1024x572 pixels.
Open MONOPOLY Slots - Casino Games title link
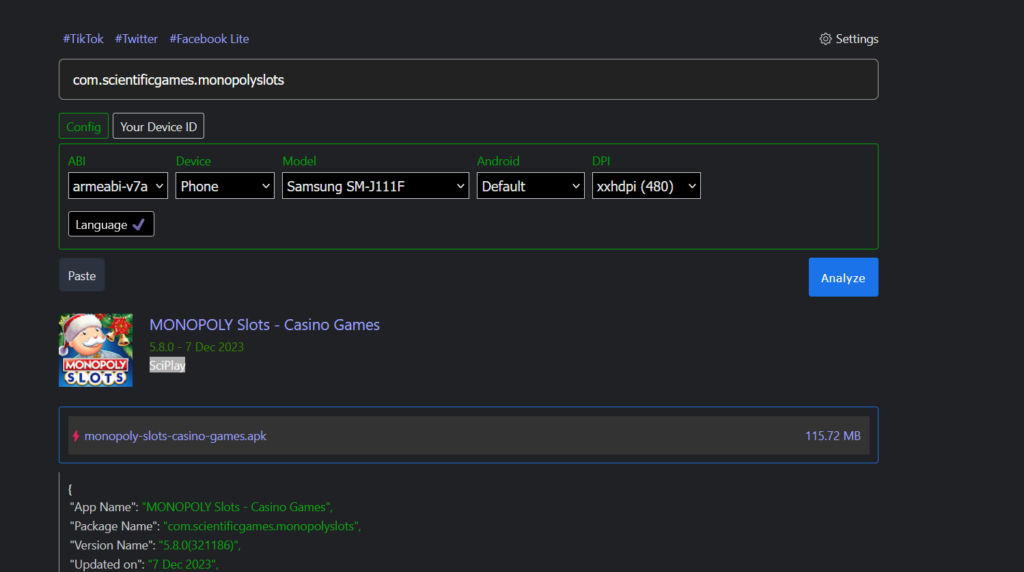264,325
